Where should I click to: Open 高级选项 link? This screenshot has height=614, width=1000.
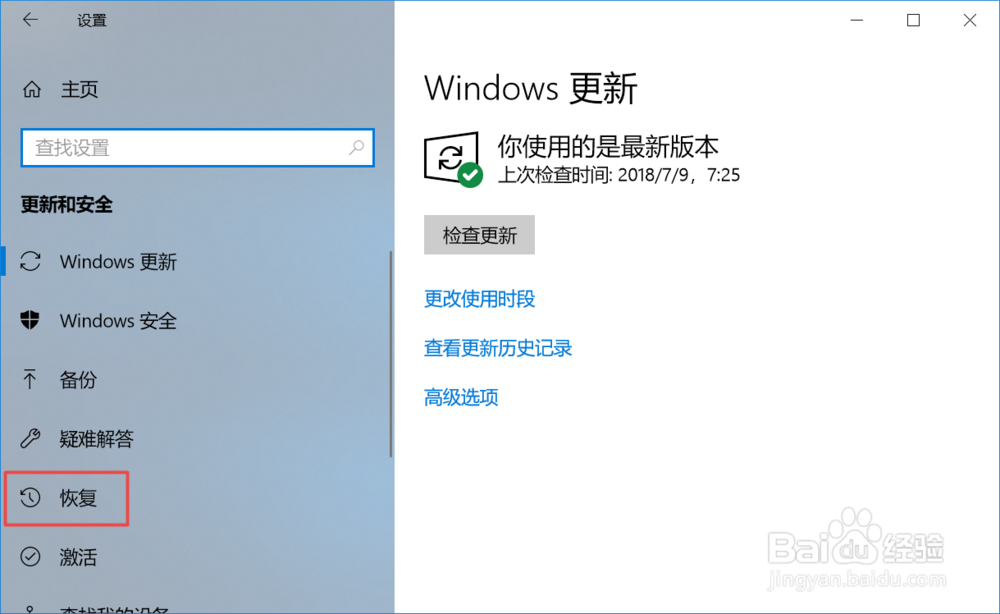pyautogui.click(x=461, y=397)
